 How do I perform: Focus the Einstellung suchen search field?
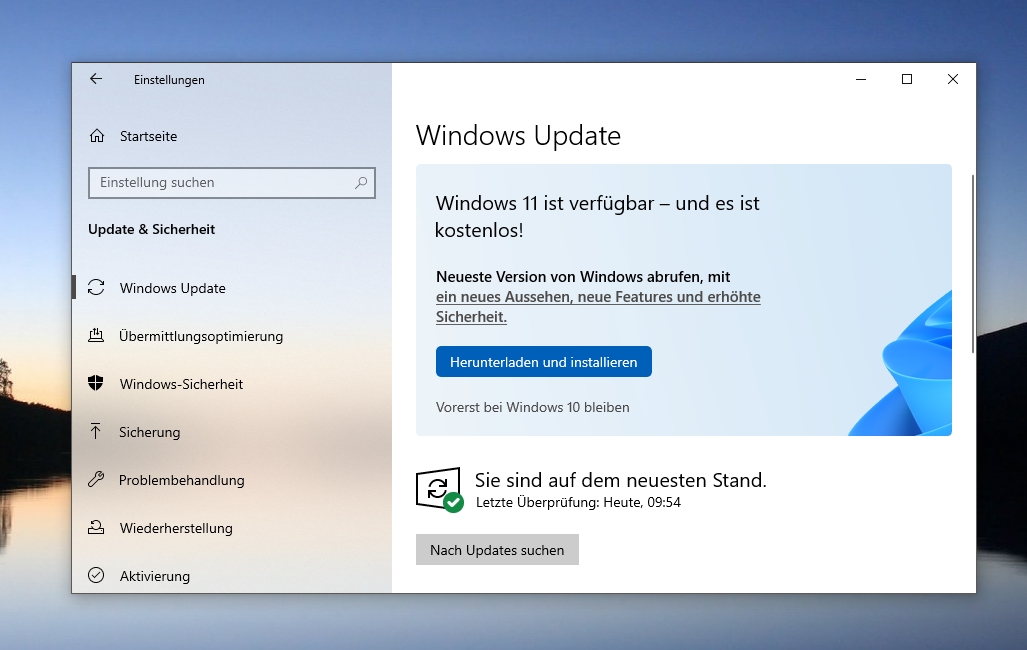pyautogui.click(x=232, y=183)
